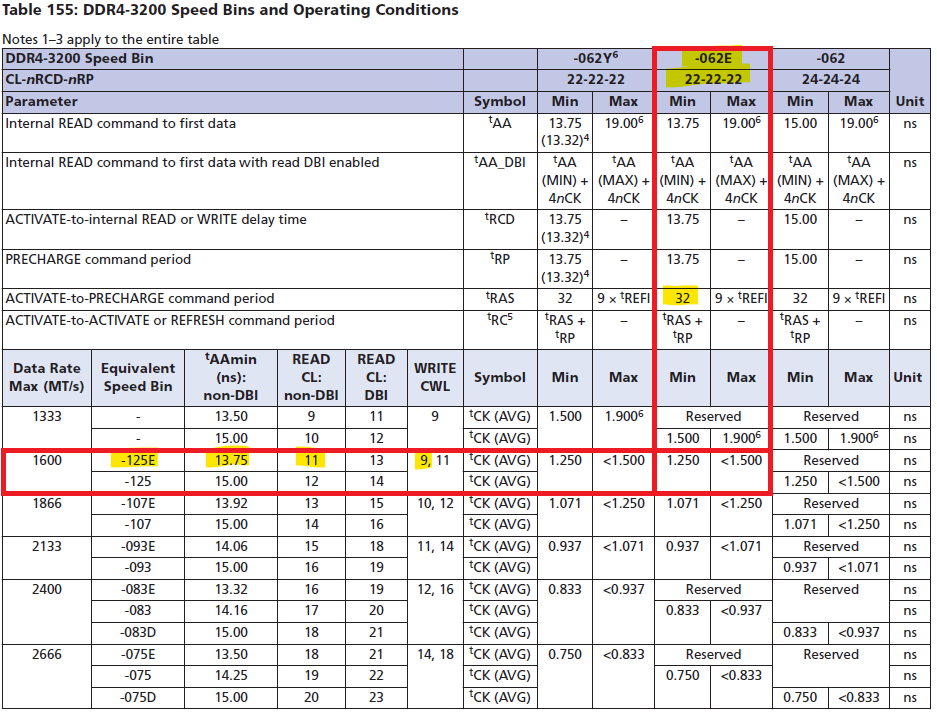This screenshot has width=937, height=712.
Task: Click the highlighted 22-22-22 cell under -062E
Action: 711,79
